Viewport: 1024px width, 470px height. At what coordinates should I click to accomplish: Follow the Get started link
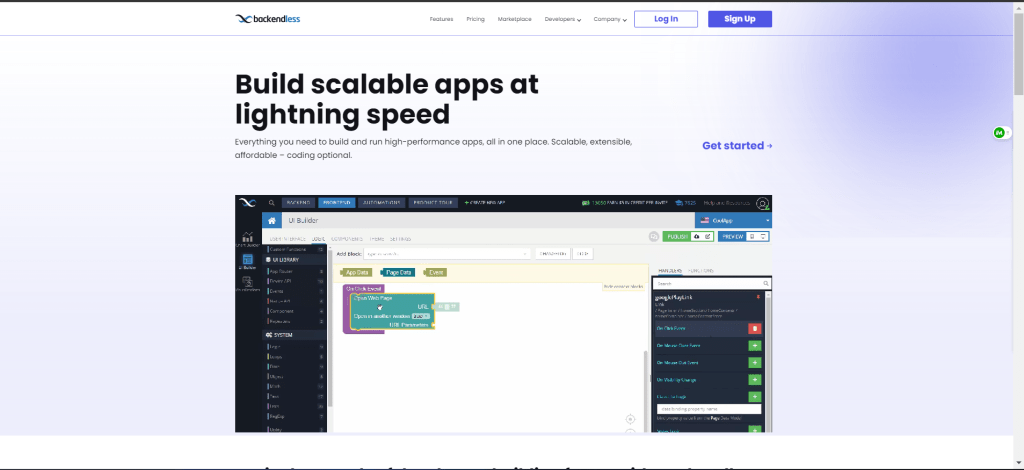[737, 146]
